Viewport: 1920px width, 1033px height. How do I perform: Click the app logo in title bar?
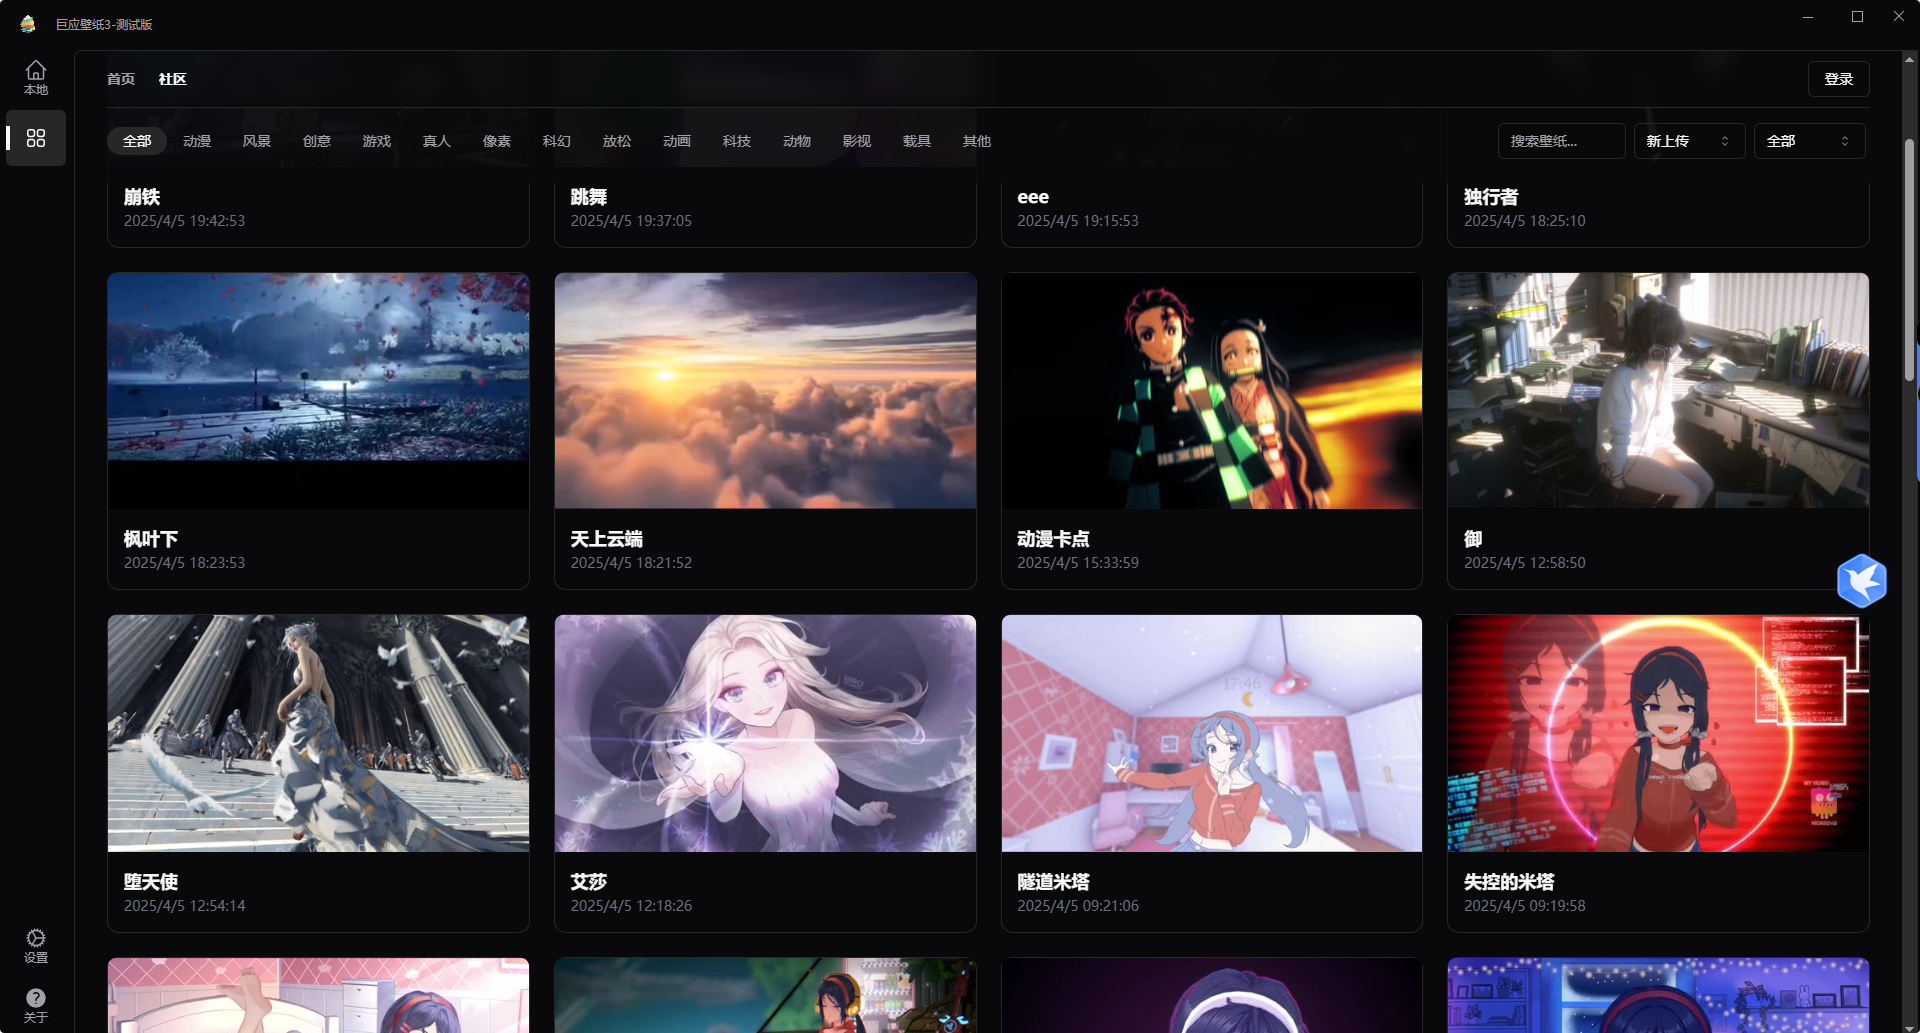point(28,24)
